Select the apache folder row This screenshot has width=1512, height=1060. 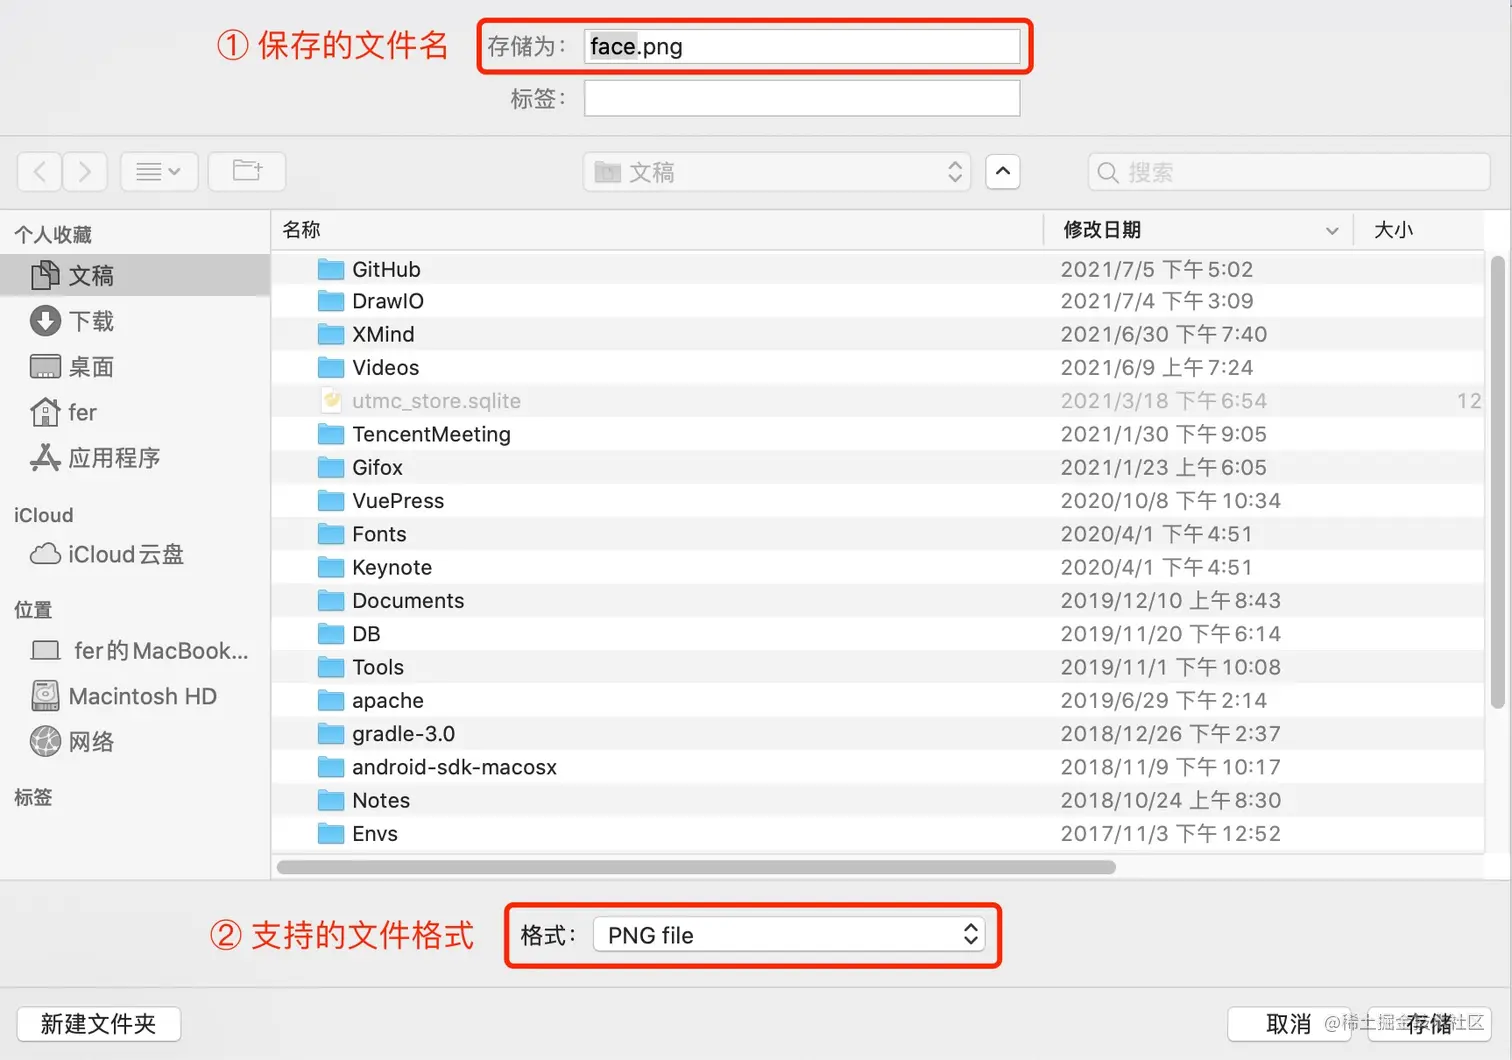[x=878, y=700]
